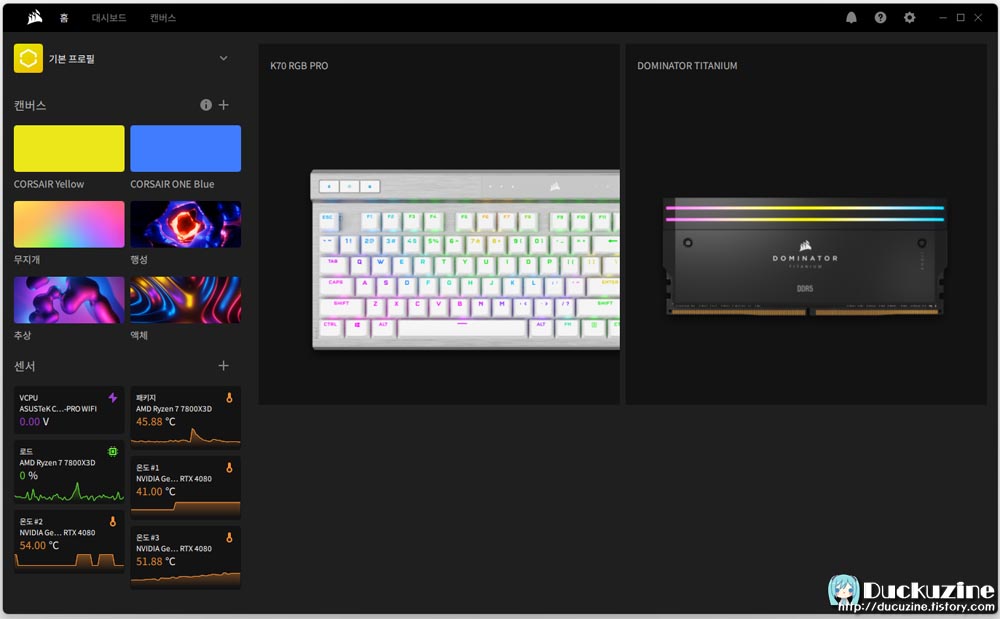
Task: Click the 로드 CPU load graph
Action: pos(69,493)
